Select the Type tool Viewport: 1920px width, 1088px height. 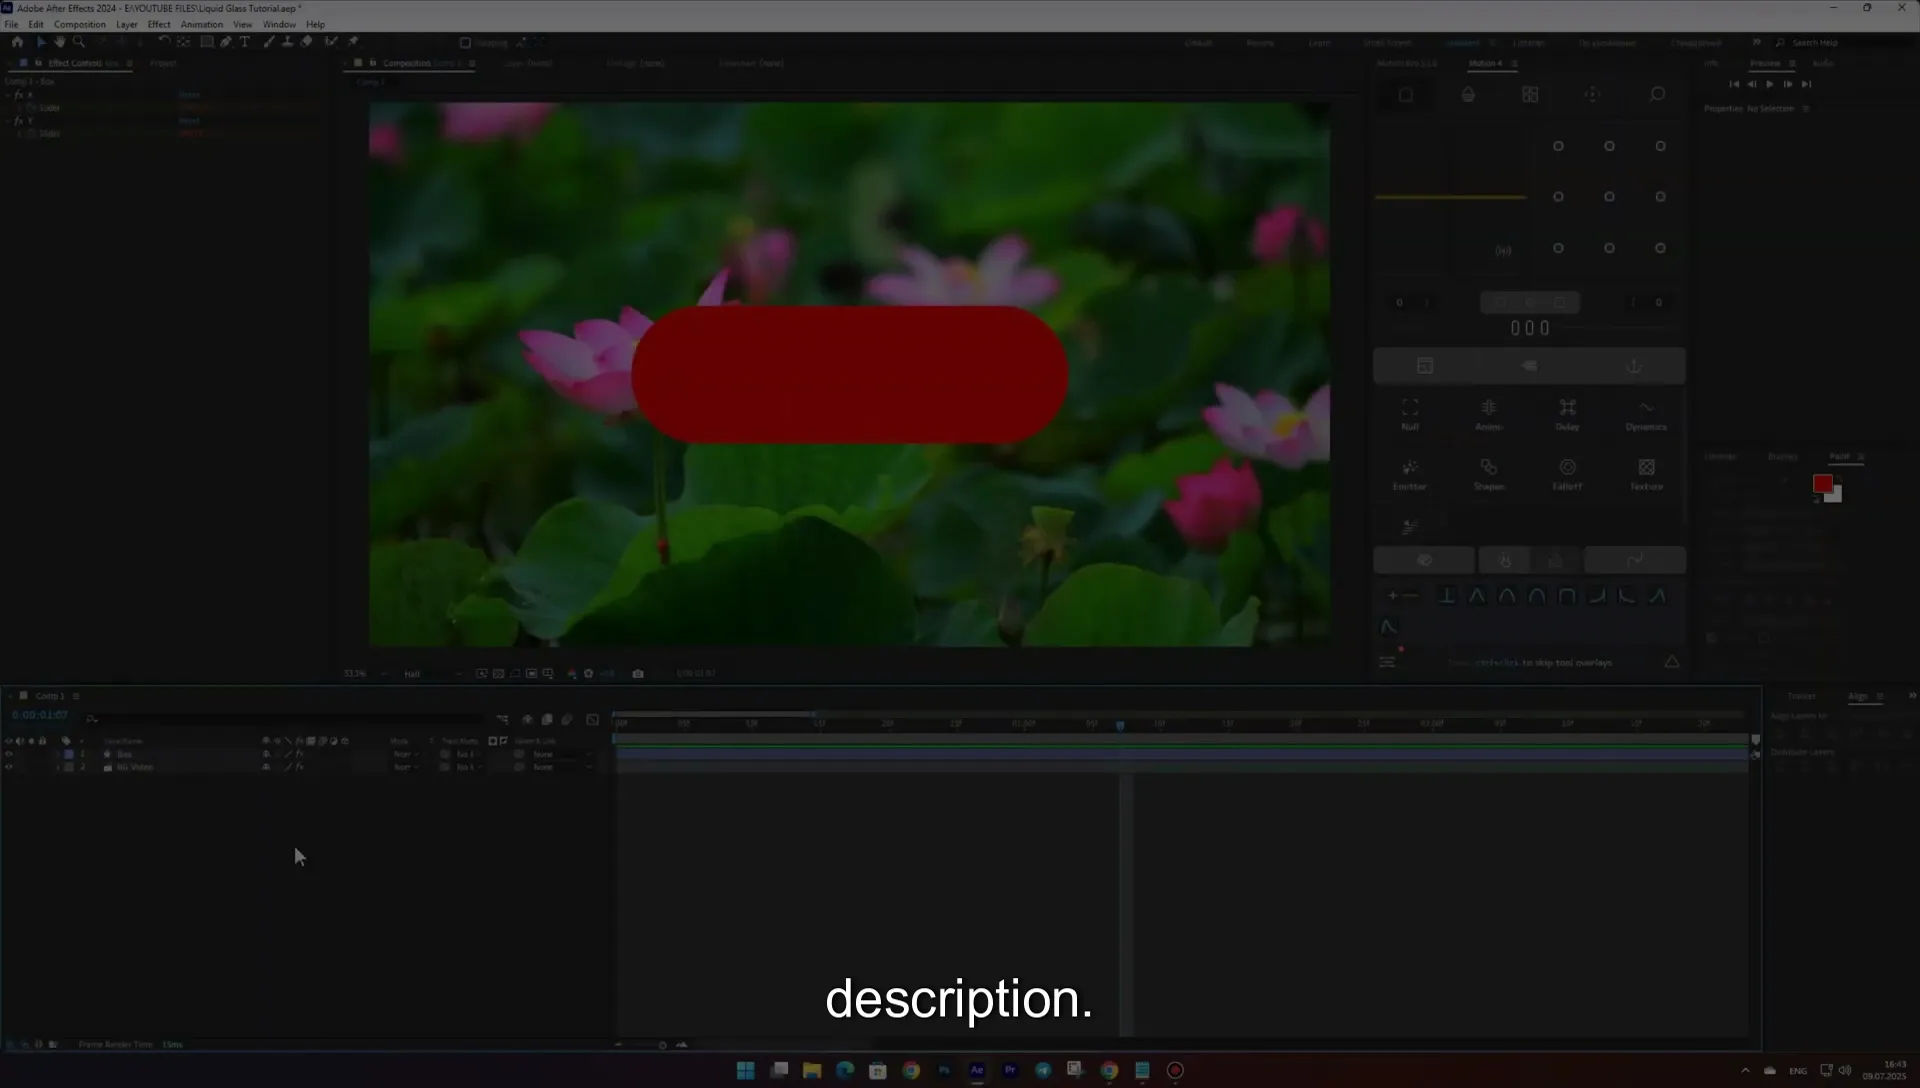(x=245, y=42)
